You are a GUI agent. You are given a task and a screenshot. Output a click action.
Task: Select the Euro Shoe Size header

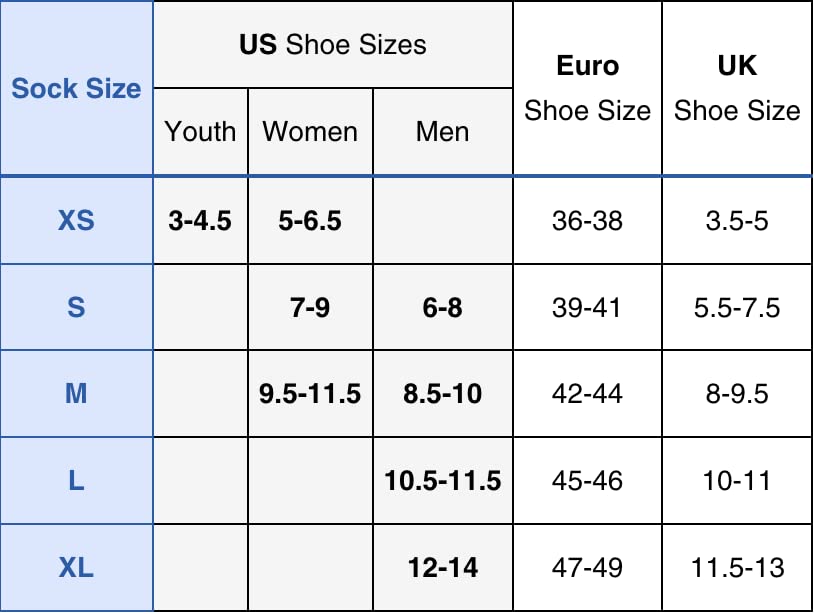[x=587, y=88]
